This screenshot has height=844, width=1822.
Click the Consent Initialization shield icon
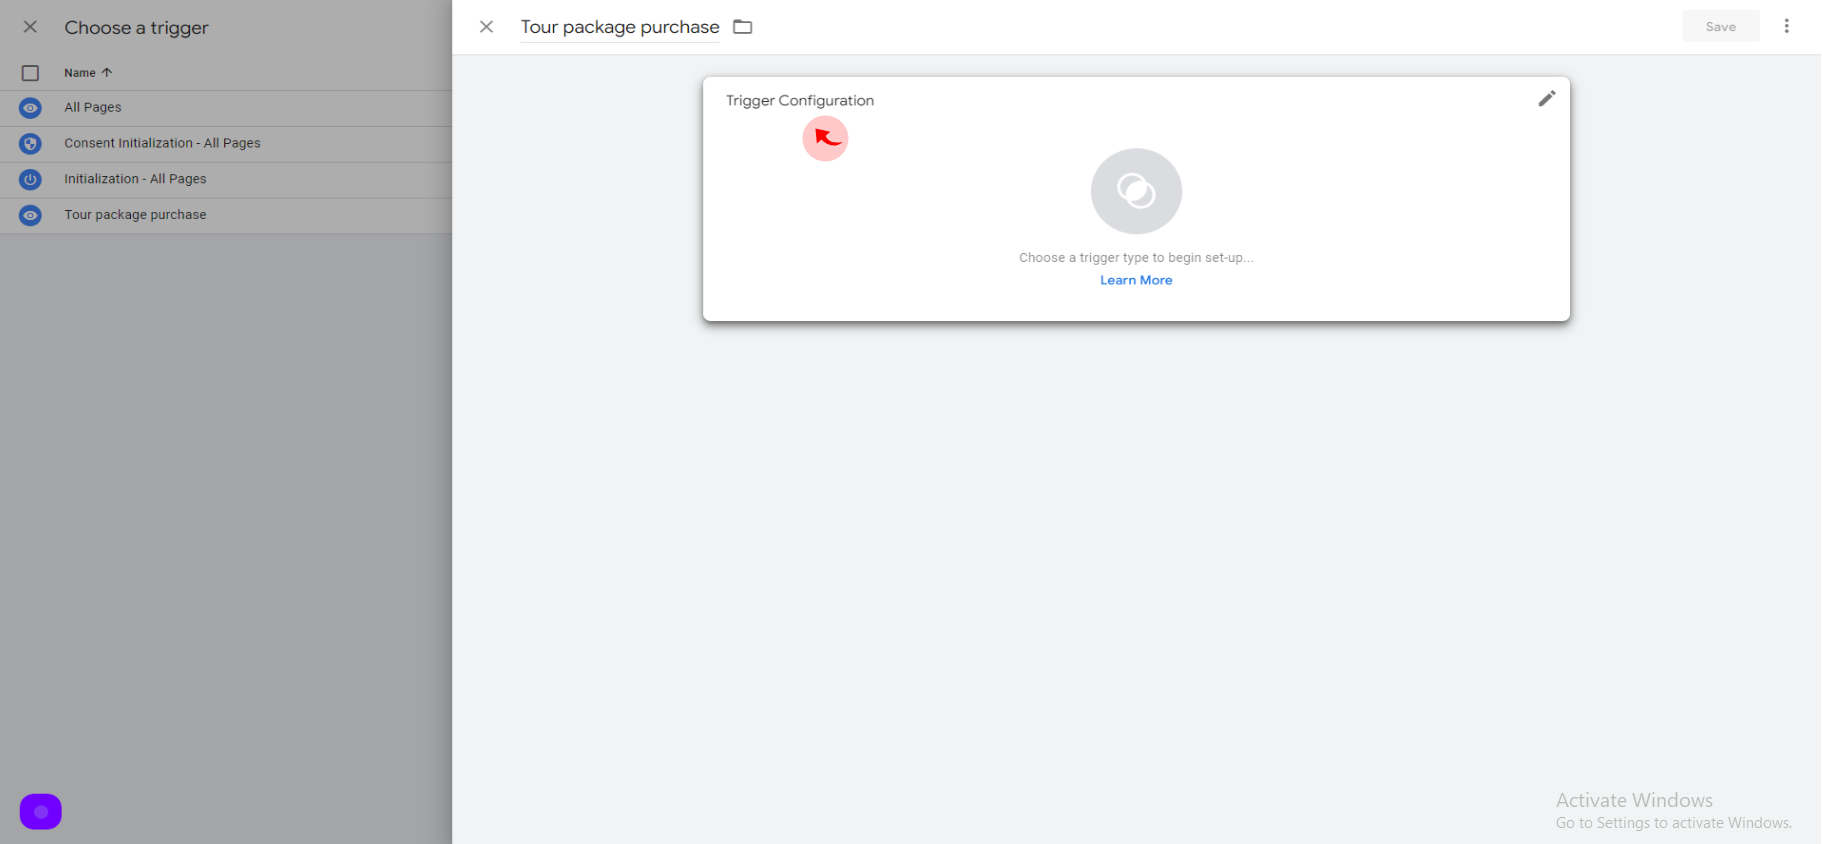click(x=31, y=144)
